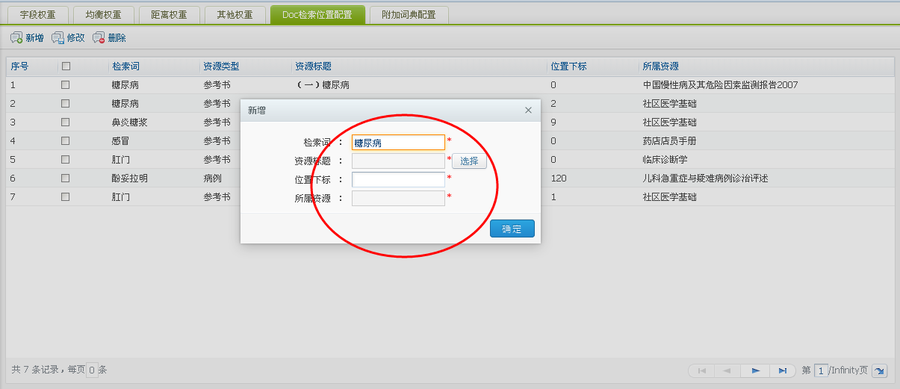Click the 资源标题 field
The image size is (900, 389).
tap(398, 161)
